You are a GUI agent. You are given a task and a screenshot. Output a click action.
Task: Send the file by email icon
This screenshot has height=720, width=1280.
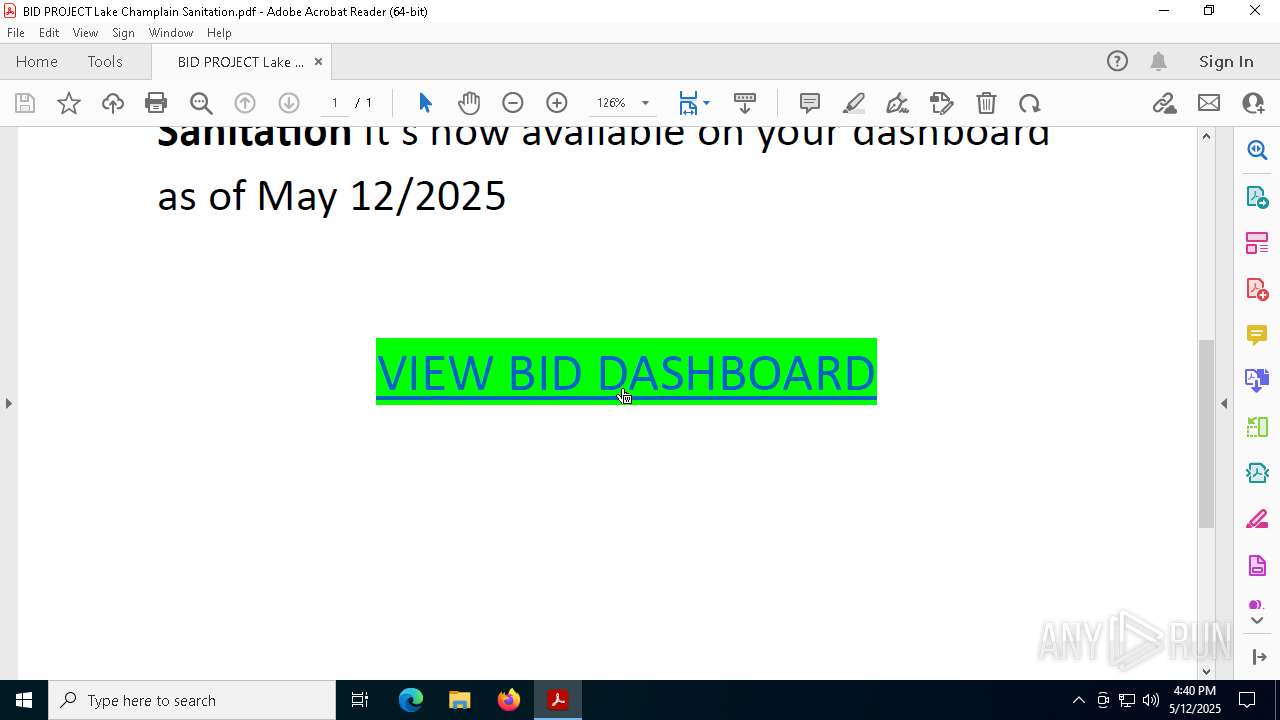click(1209, 103)
